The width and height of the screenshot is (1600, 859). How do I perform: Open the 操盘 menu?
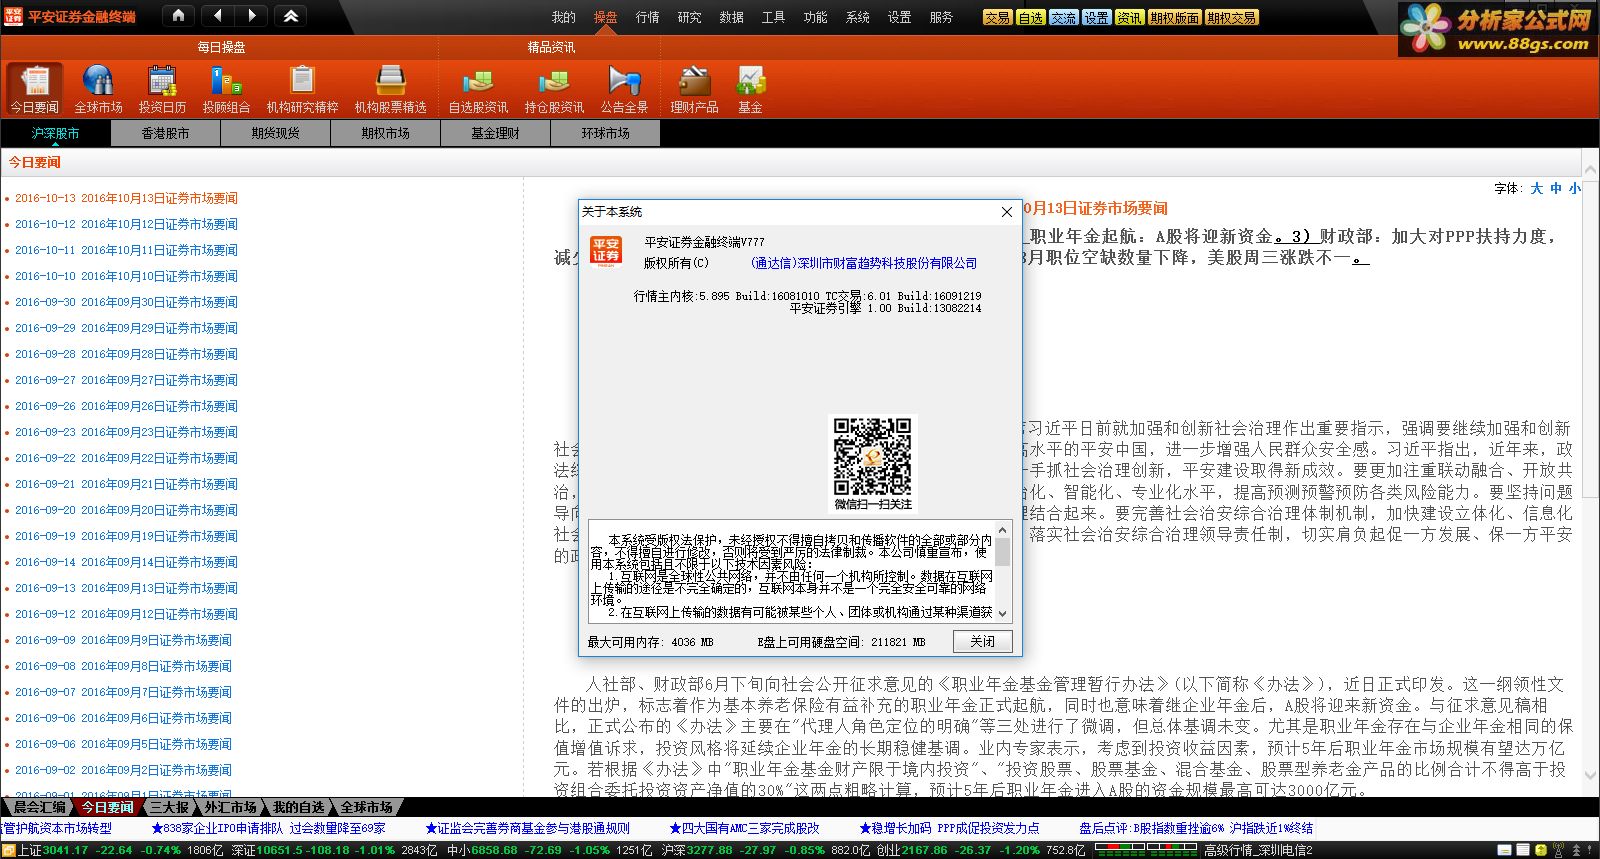[x=606, y=17]
